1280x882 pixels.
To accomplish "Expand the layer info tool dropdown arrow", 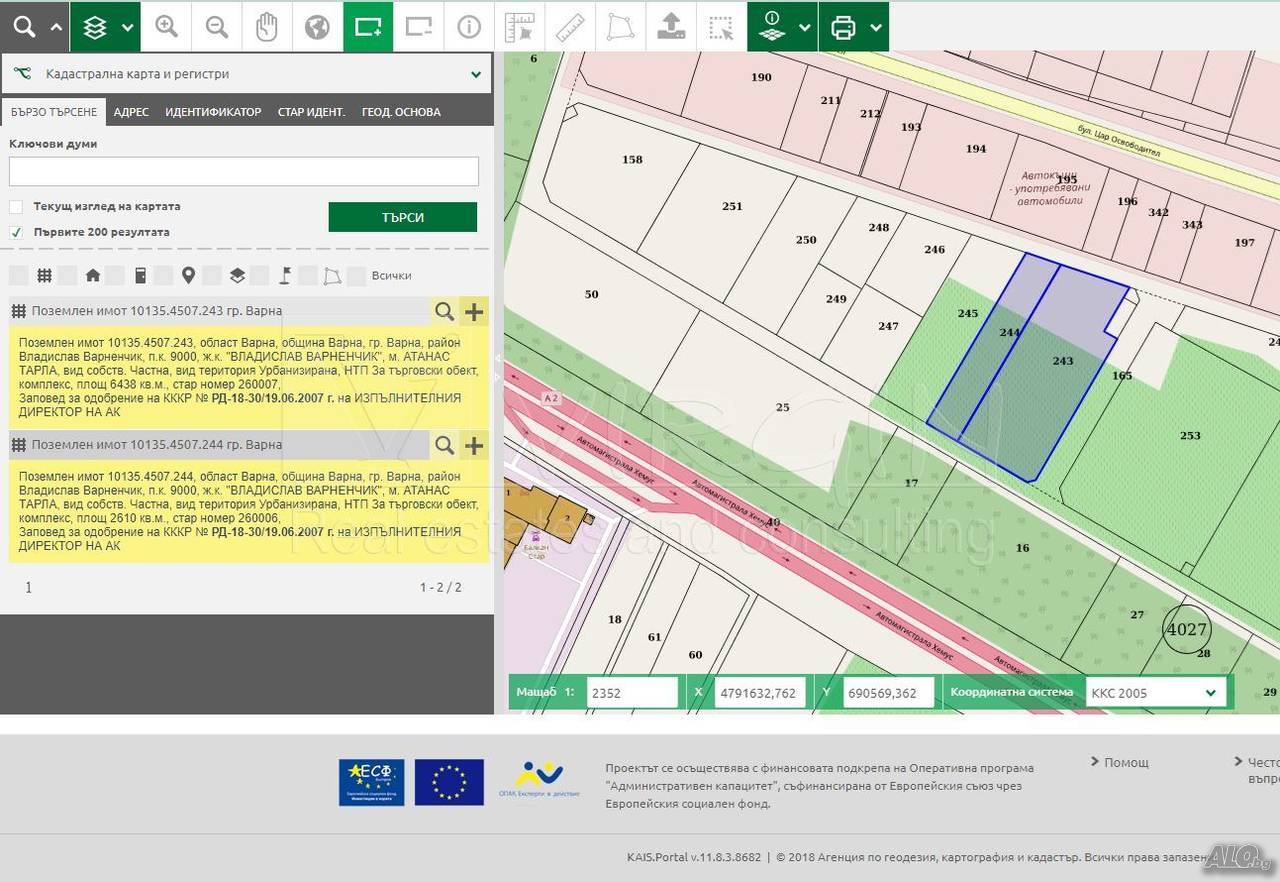I will pos(803,28).
